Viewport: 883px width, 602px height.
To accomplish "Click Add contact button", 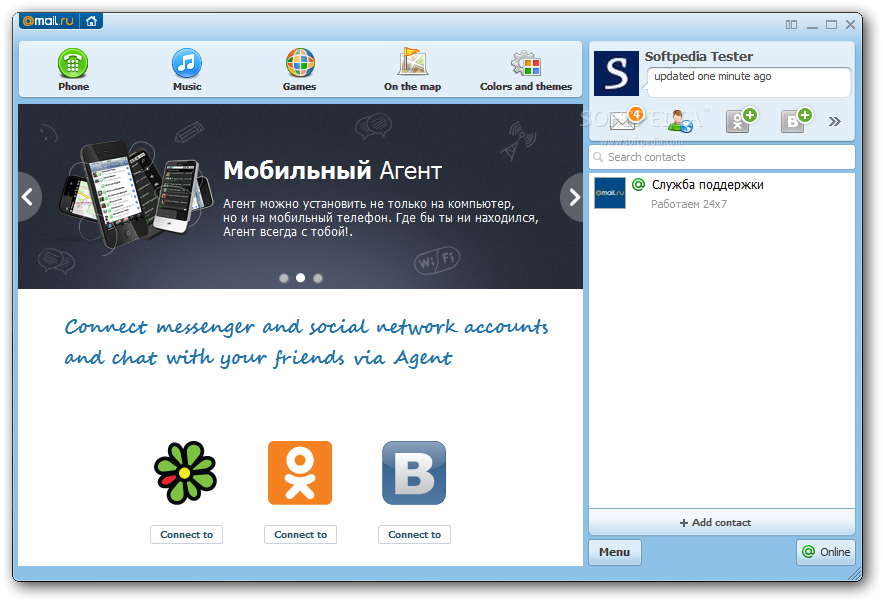I will (721, 522).
